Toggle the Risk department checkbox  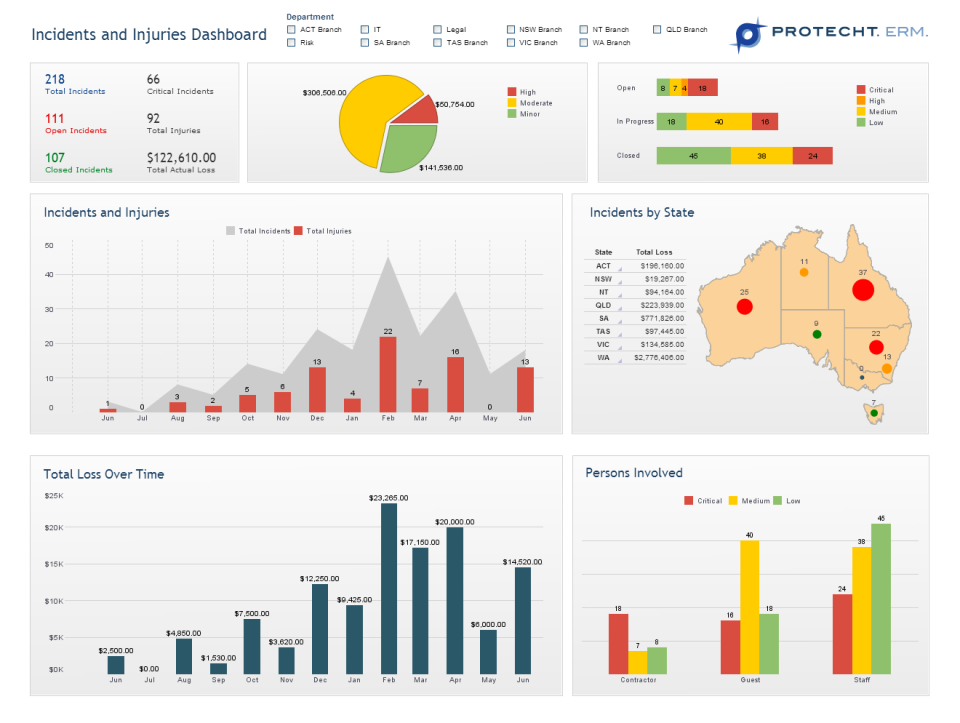291,43
